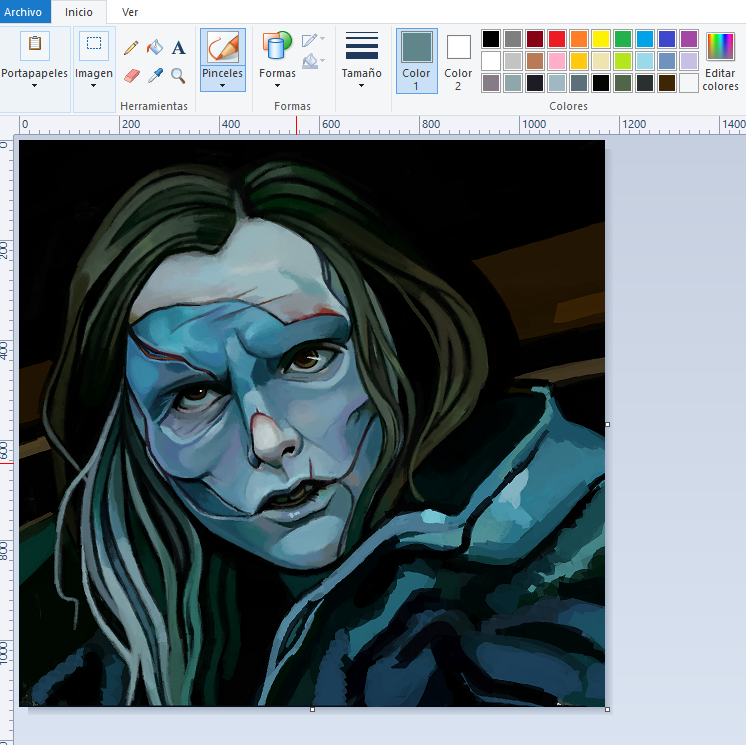Screen dimensions: 746x745
Task: Click the Tamaño line thickness icon
Action: (x=362, y=46)
